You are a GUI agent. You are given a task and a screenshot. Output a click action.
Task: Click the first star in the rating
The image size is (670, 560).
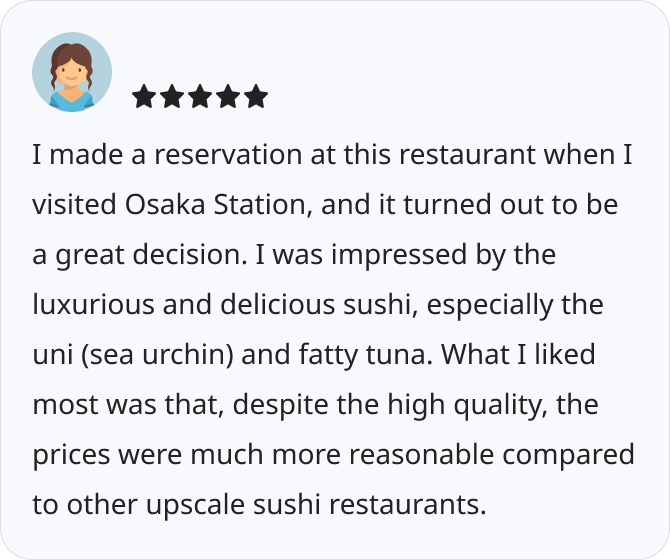[x=144, y=96]
